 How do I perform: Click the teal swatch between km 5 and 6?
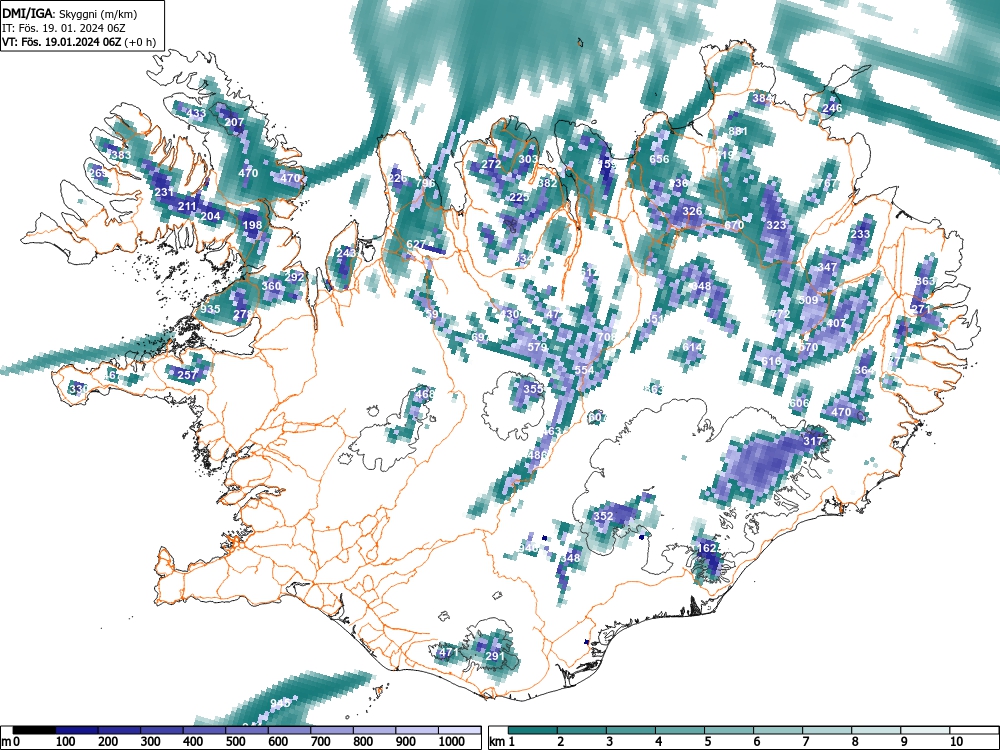[x=729, y=730]
